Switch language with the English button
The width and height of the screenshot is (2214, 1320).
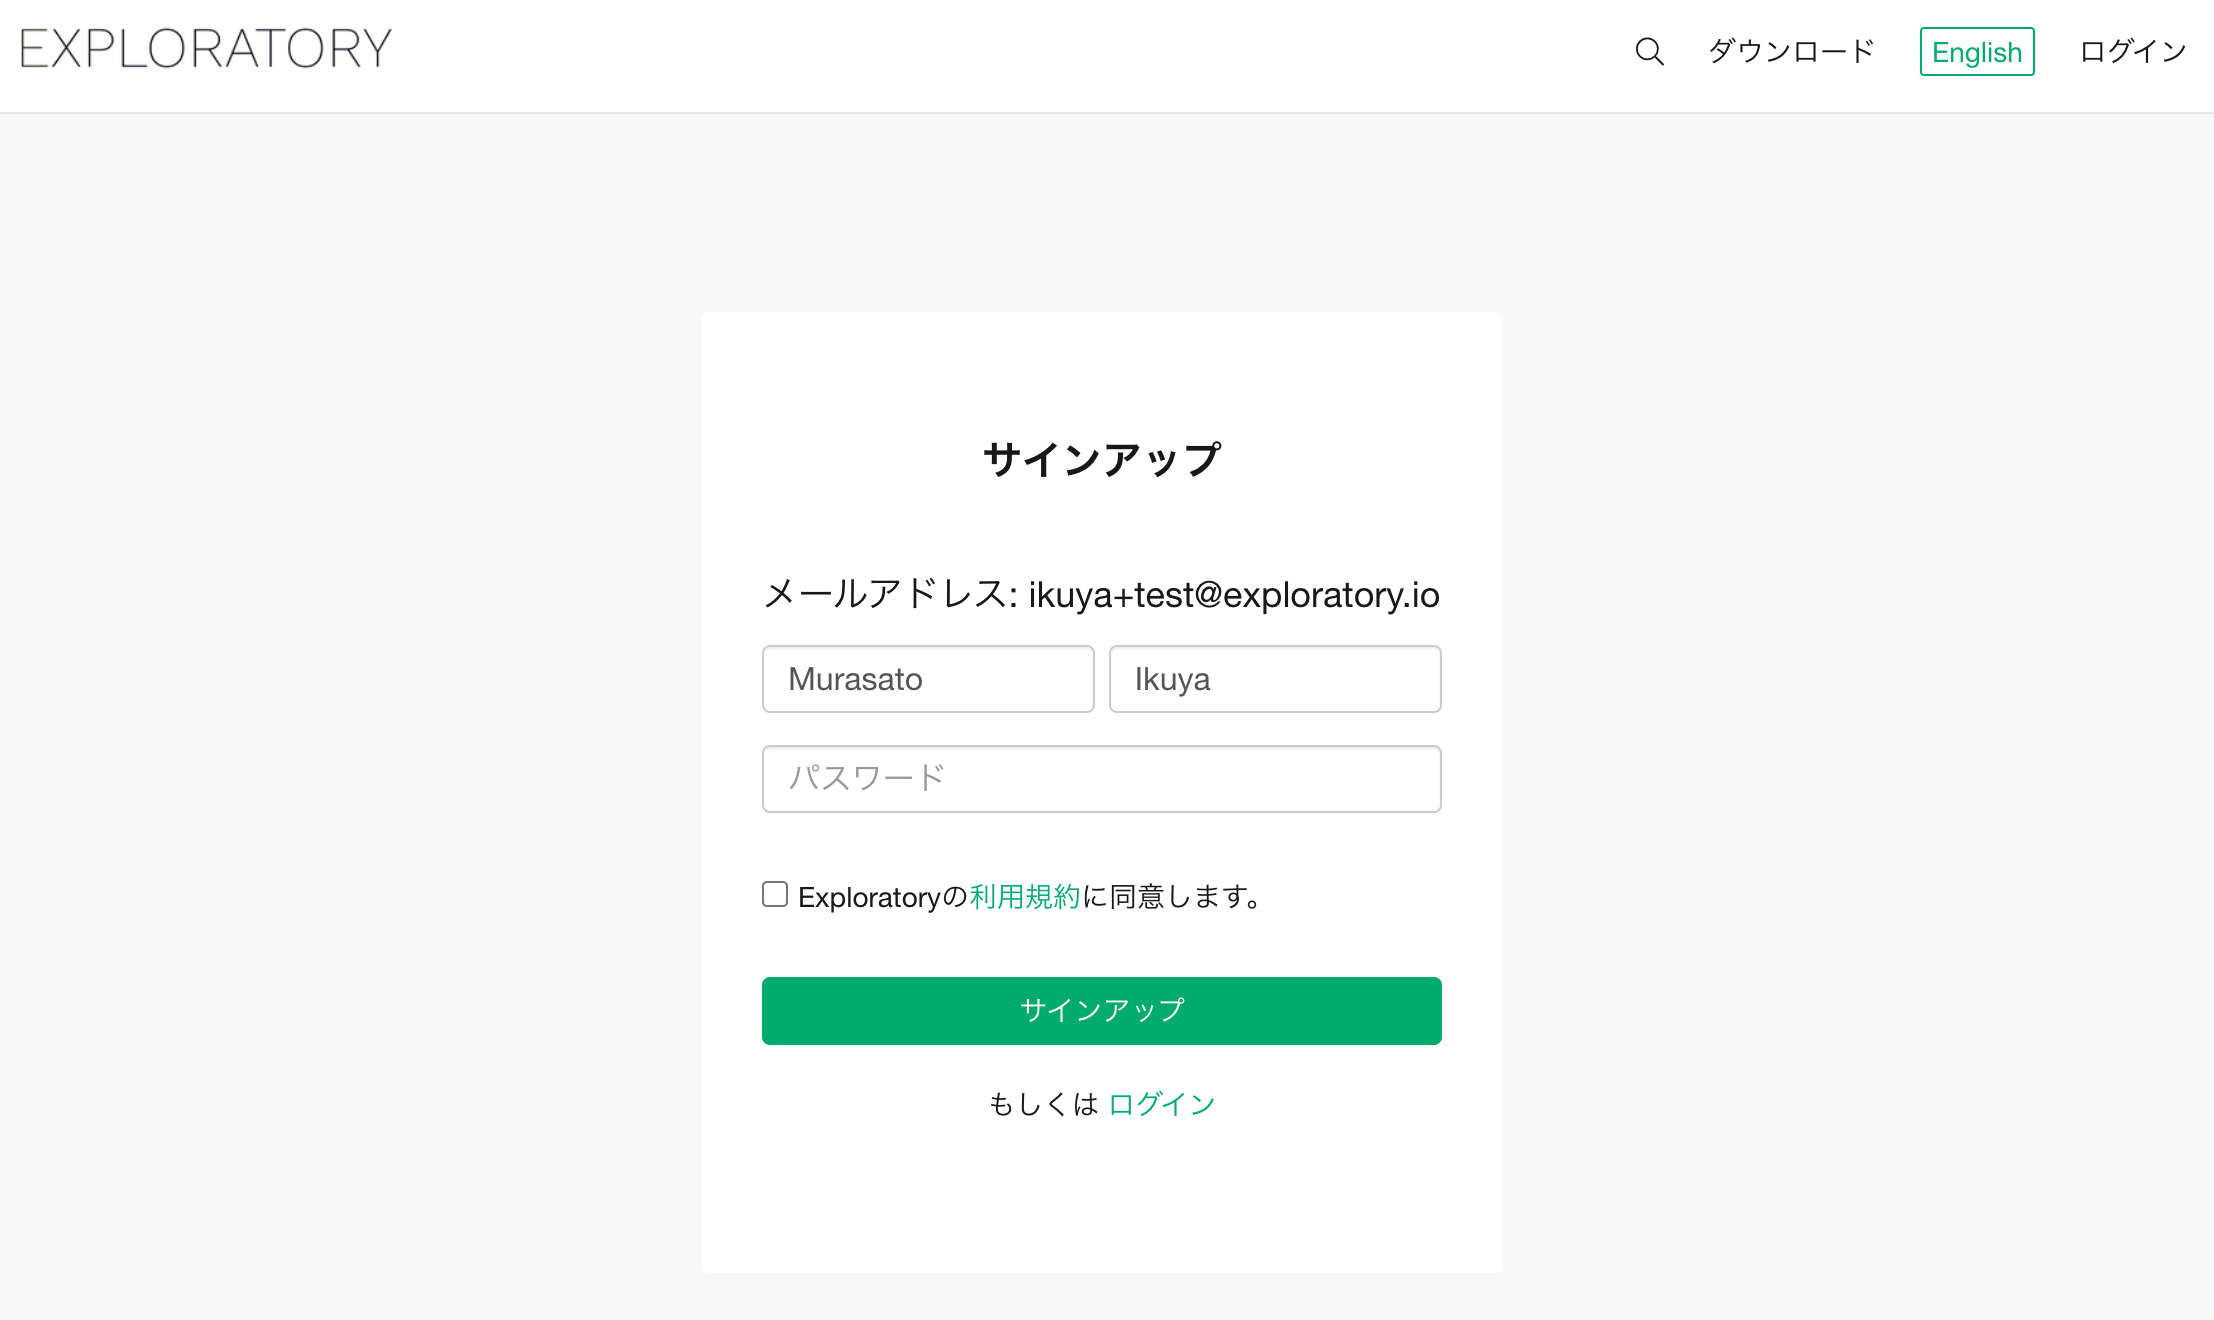click(1977, 52)
